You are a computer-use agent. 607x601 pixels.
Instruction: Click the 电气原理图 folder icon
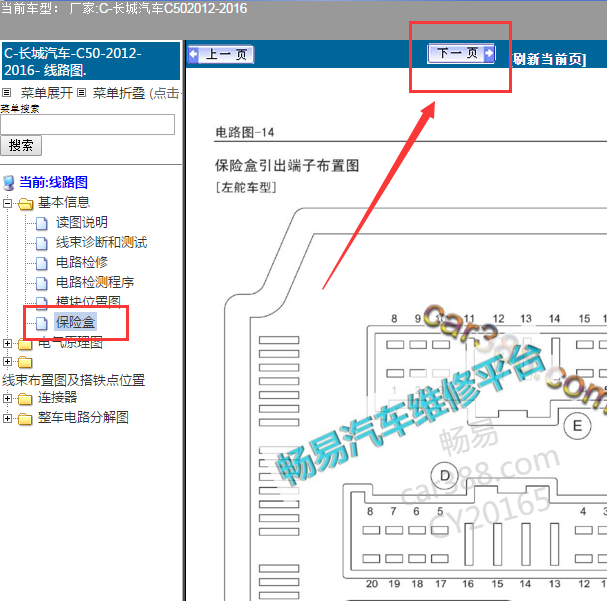(x=25, y=344)
